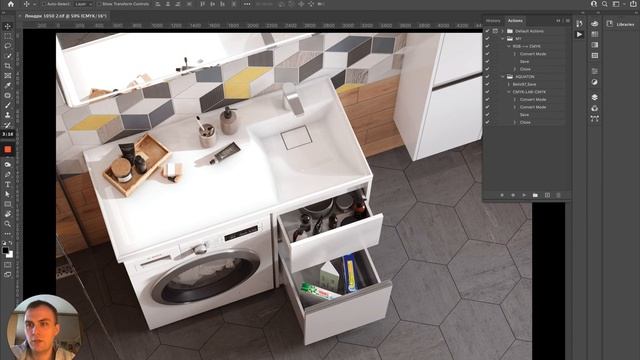Viewport: 640px width, 360px height.
Task: Click the background color swatch
Action: pos(10,254)
